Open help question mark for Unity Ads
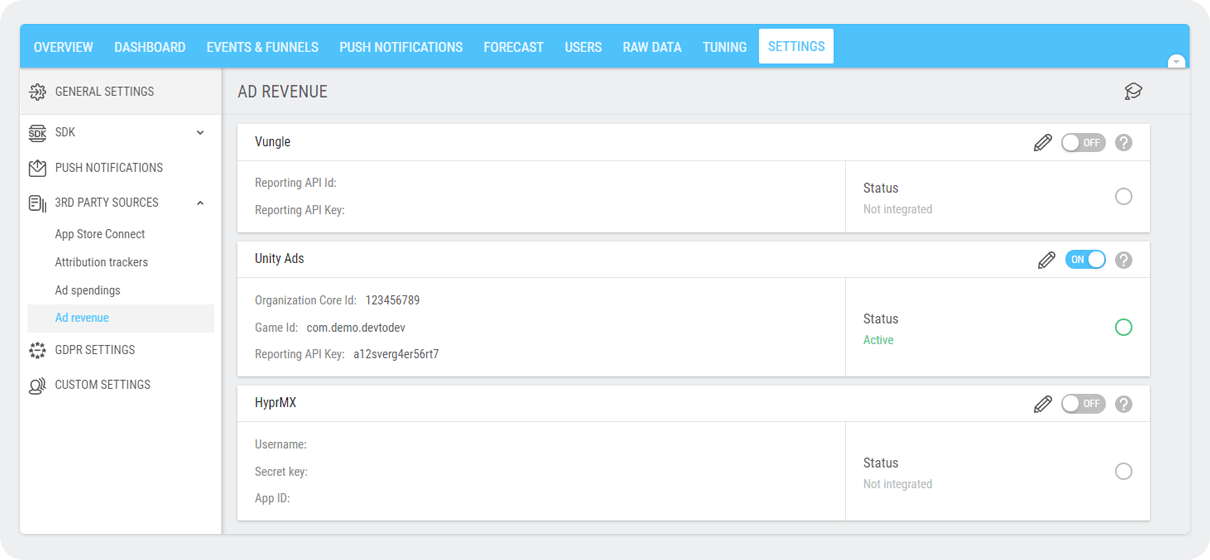This screenshot has height=560, width=1210. (x=1123, y=260)
